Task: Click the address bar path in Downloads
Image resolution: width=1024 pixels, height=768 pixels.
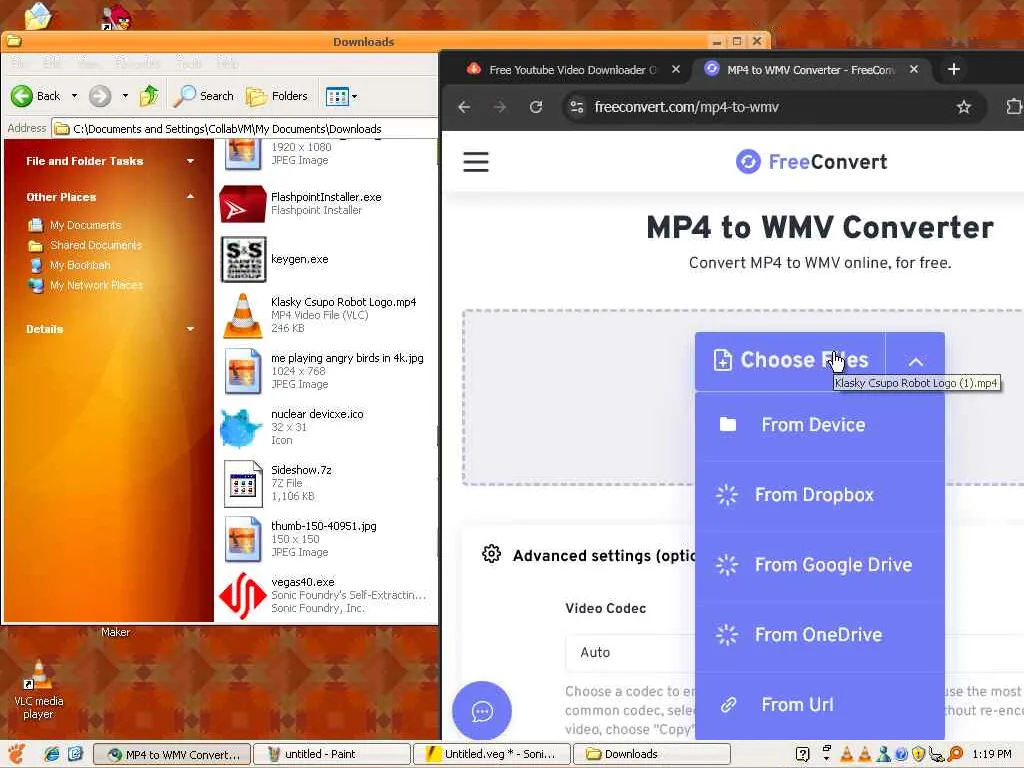Action: [227, 129]
